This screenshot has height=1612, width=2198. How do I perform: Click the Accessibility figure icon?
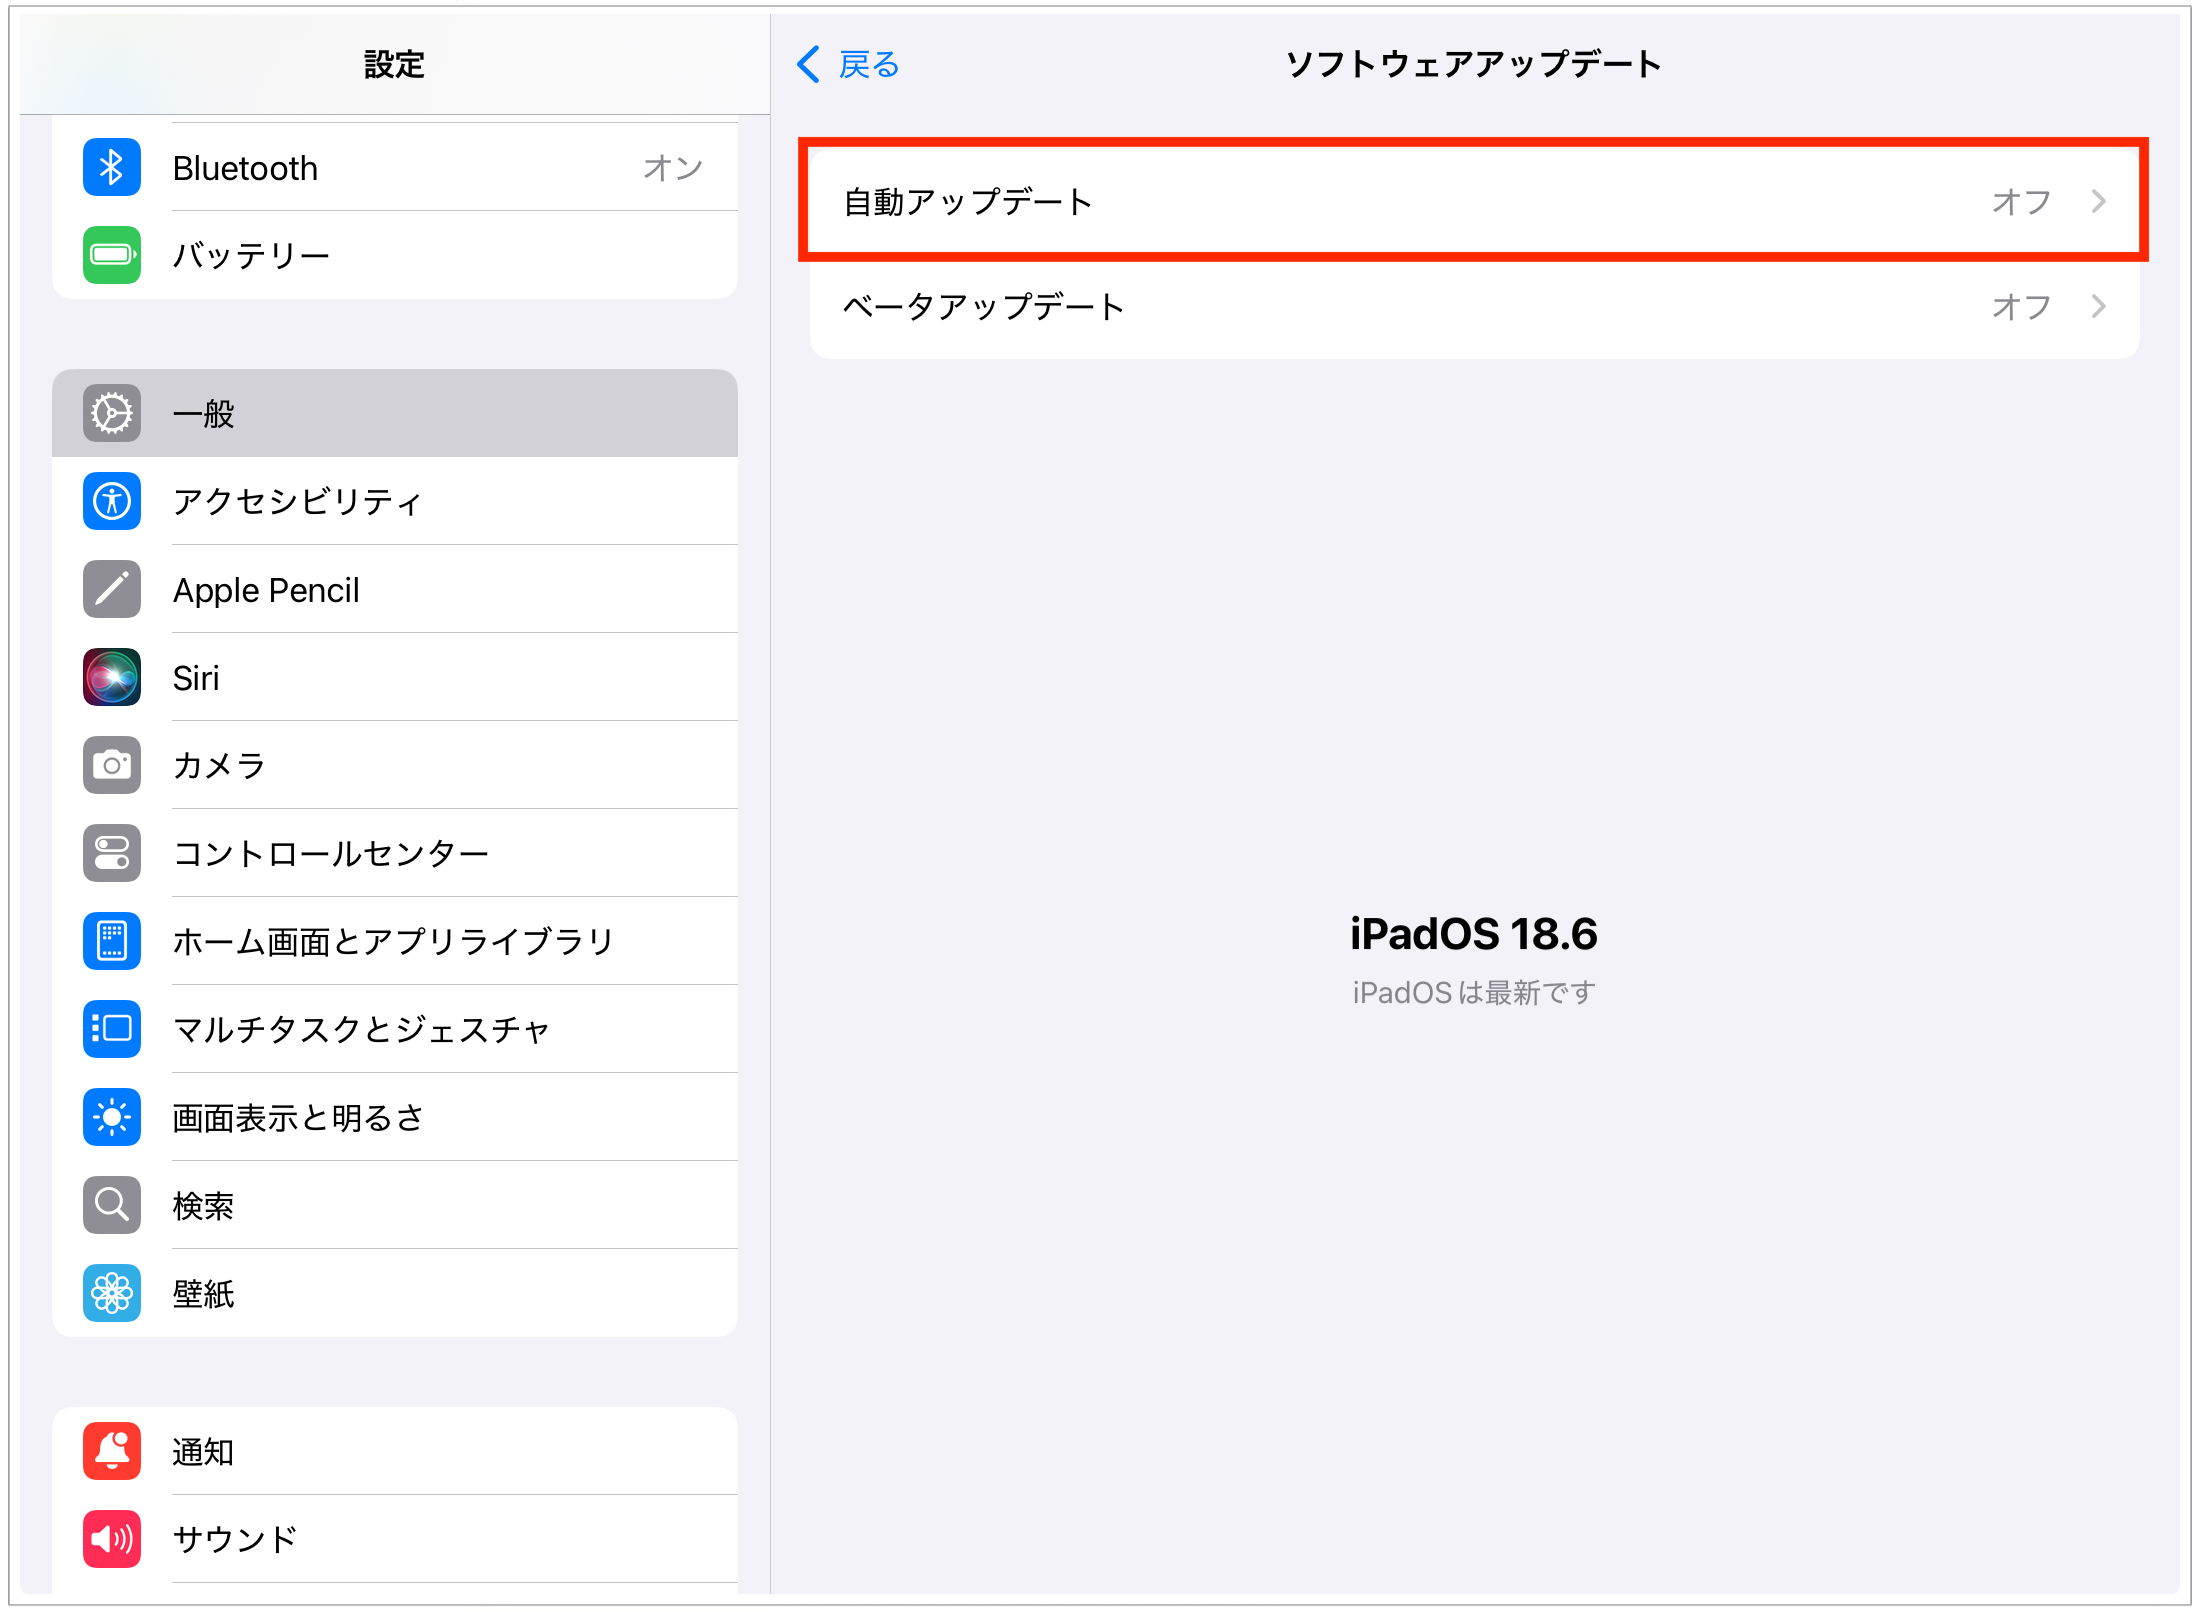pyautogui.click(x=111, y=501)
